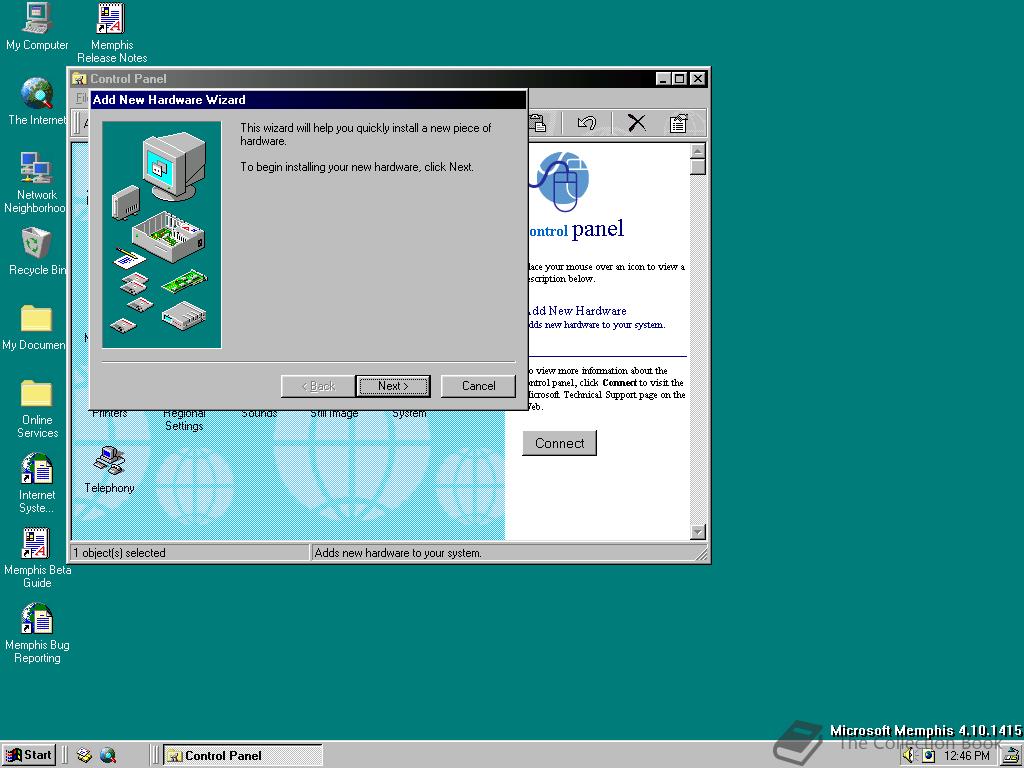Viewport: 1024px width, 768px height.
Task: Select the Network Neighborhood desktop icon
Action: pos(35,183)
